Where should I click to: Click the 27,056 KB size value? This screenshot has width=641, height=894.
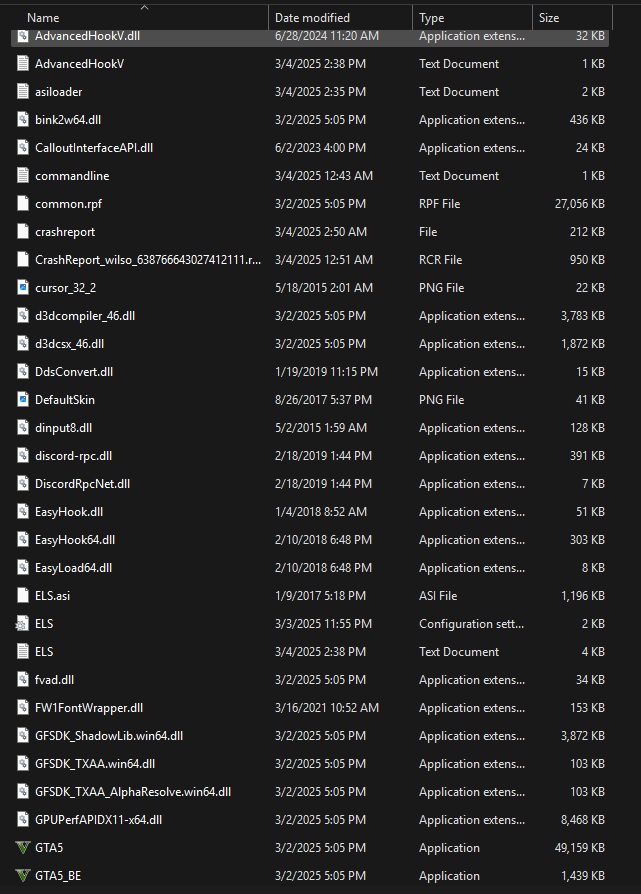[x=579, y=204]
